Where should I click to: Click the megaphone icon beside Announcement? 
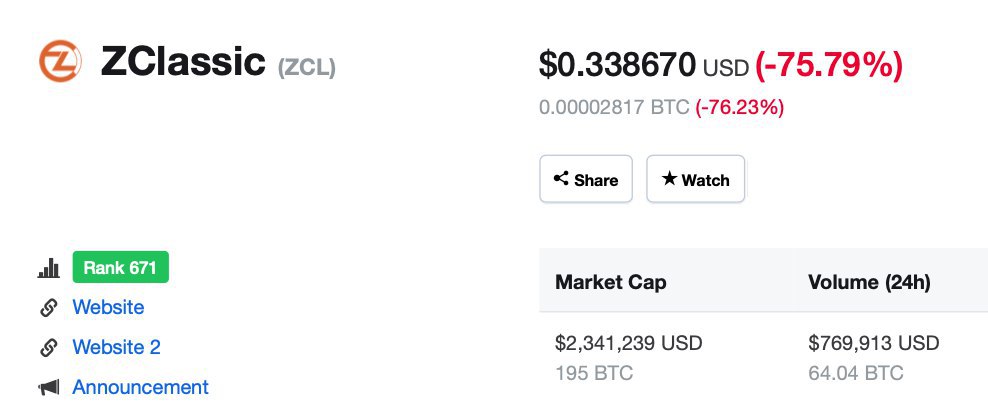(x=48, y=388)
